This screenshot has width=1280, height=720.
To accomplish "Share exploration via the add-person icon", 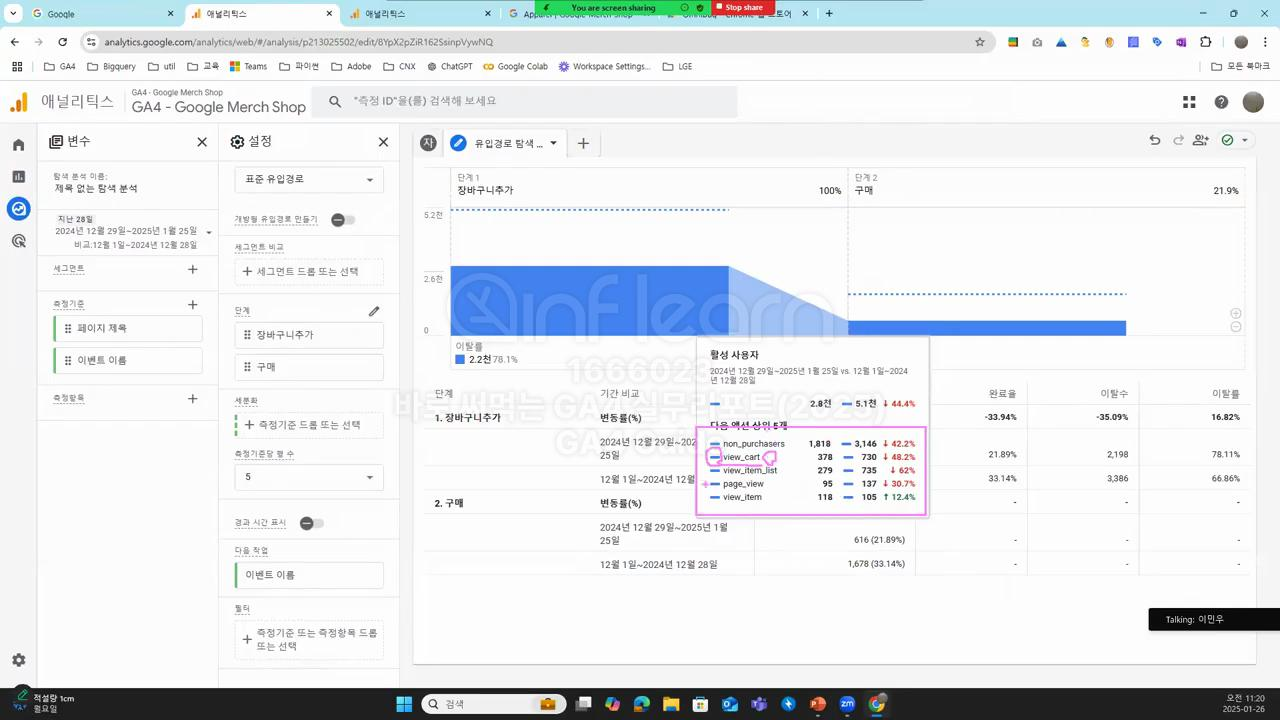I will click(x=1201, y=141).
